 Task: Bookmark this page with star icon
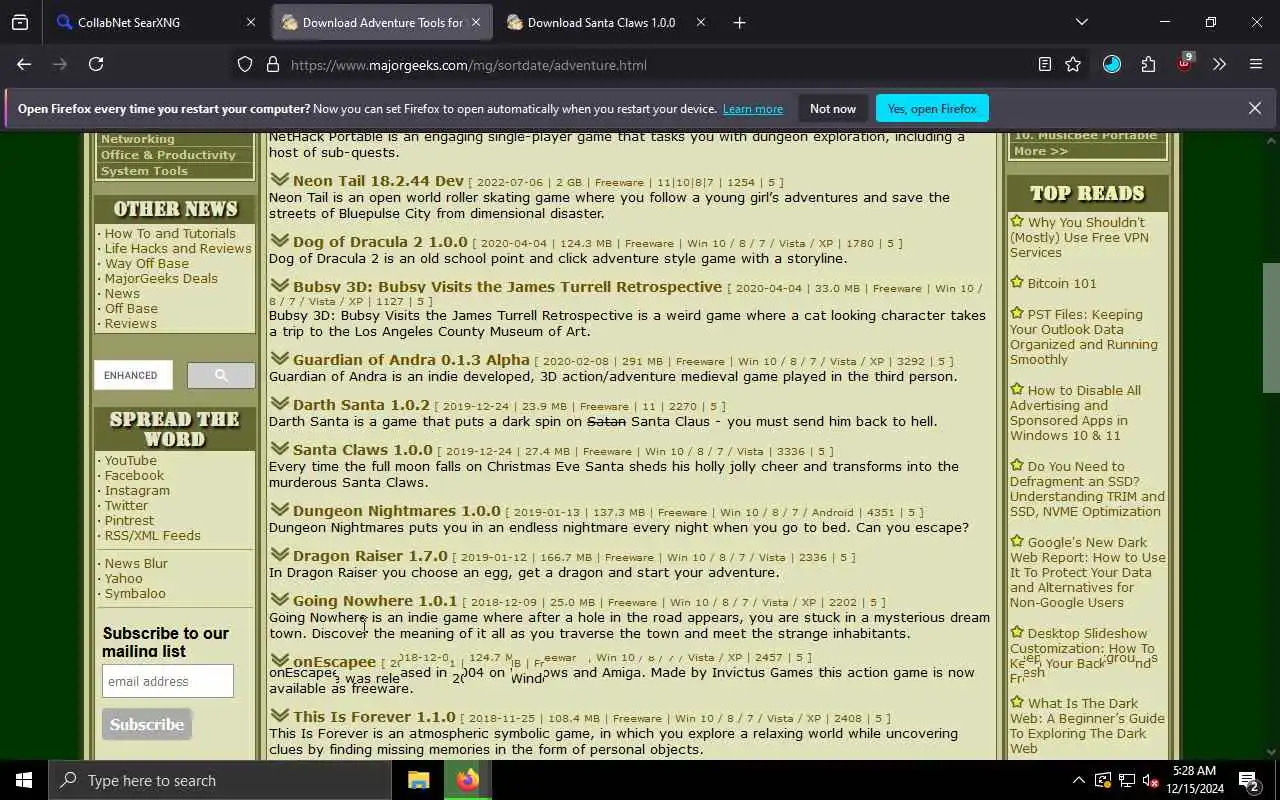(1073, 64)
